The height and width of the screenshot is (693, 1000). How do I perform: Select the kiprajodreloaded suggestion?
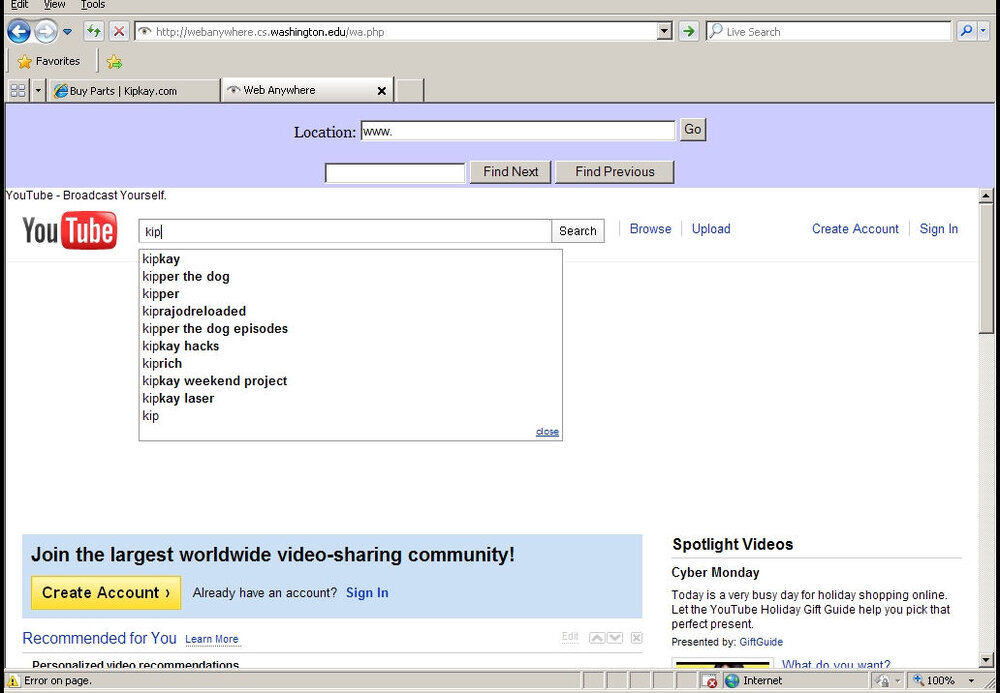(350, 311)
